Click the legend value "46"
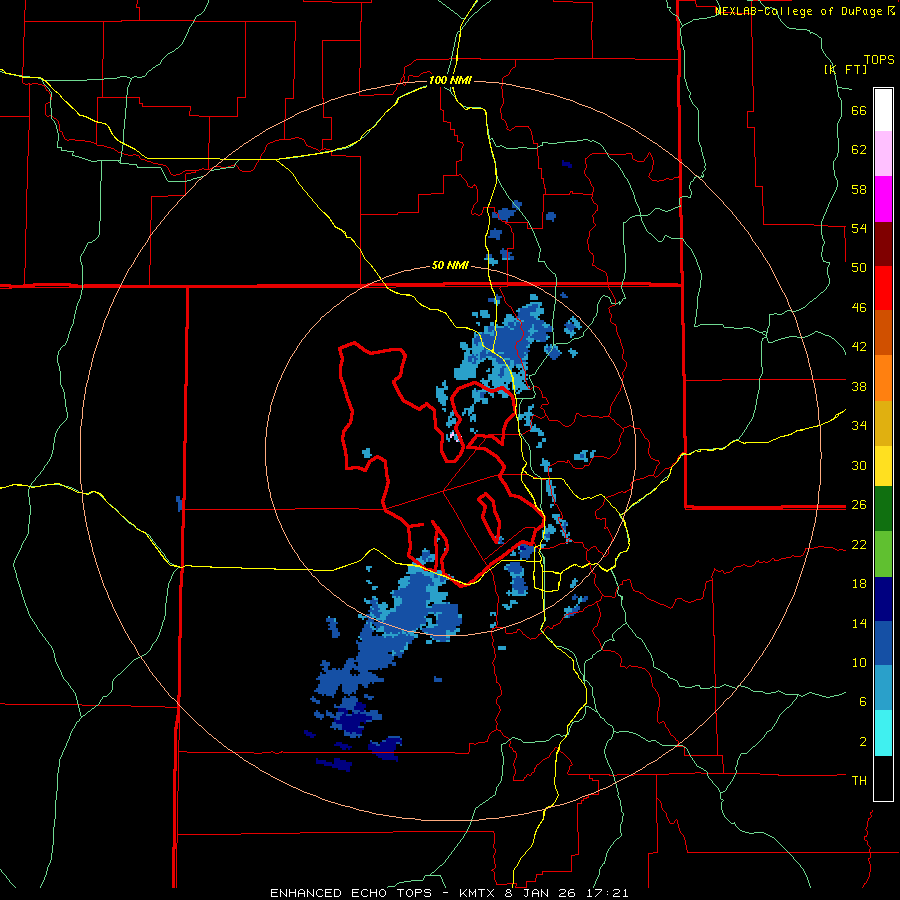 [x=859, y=307]
